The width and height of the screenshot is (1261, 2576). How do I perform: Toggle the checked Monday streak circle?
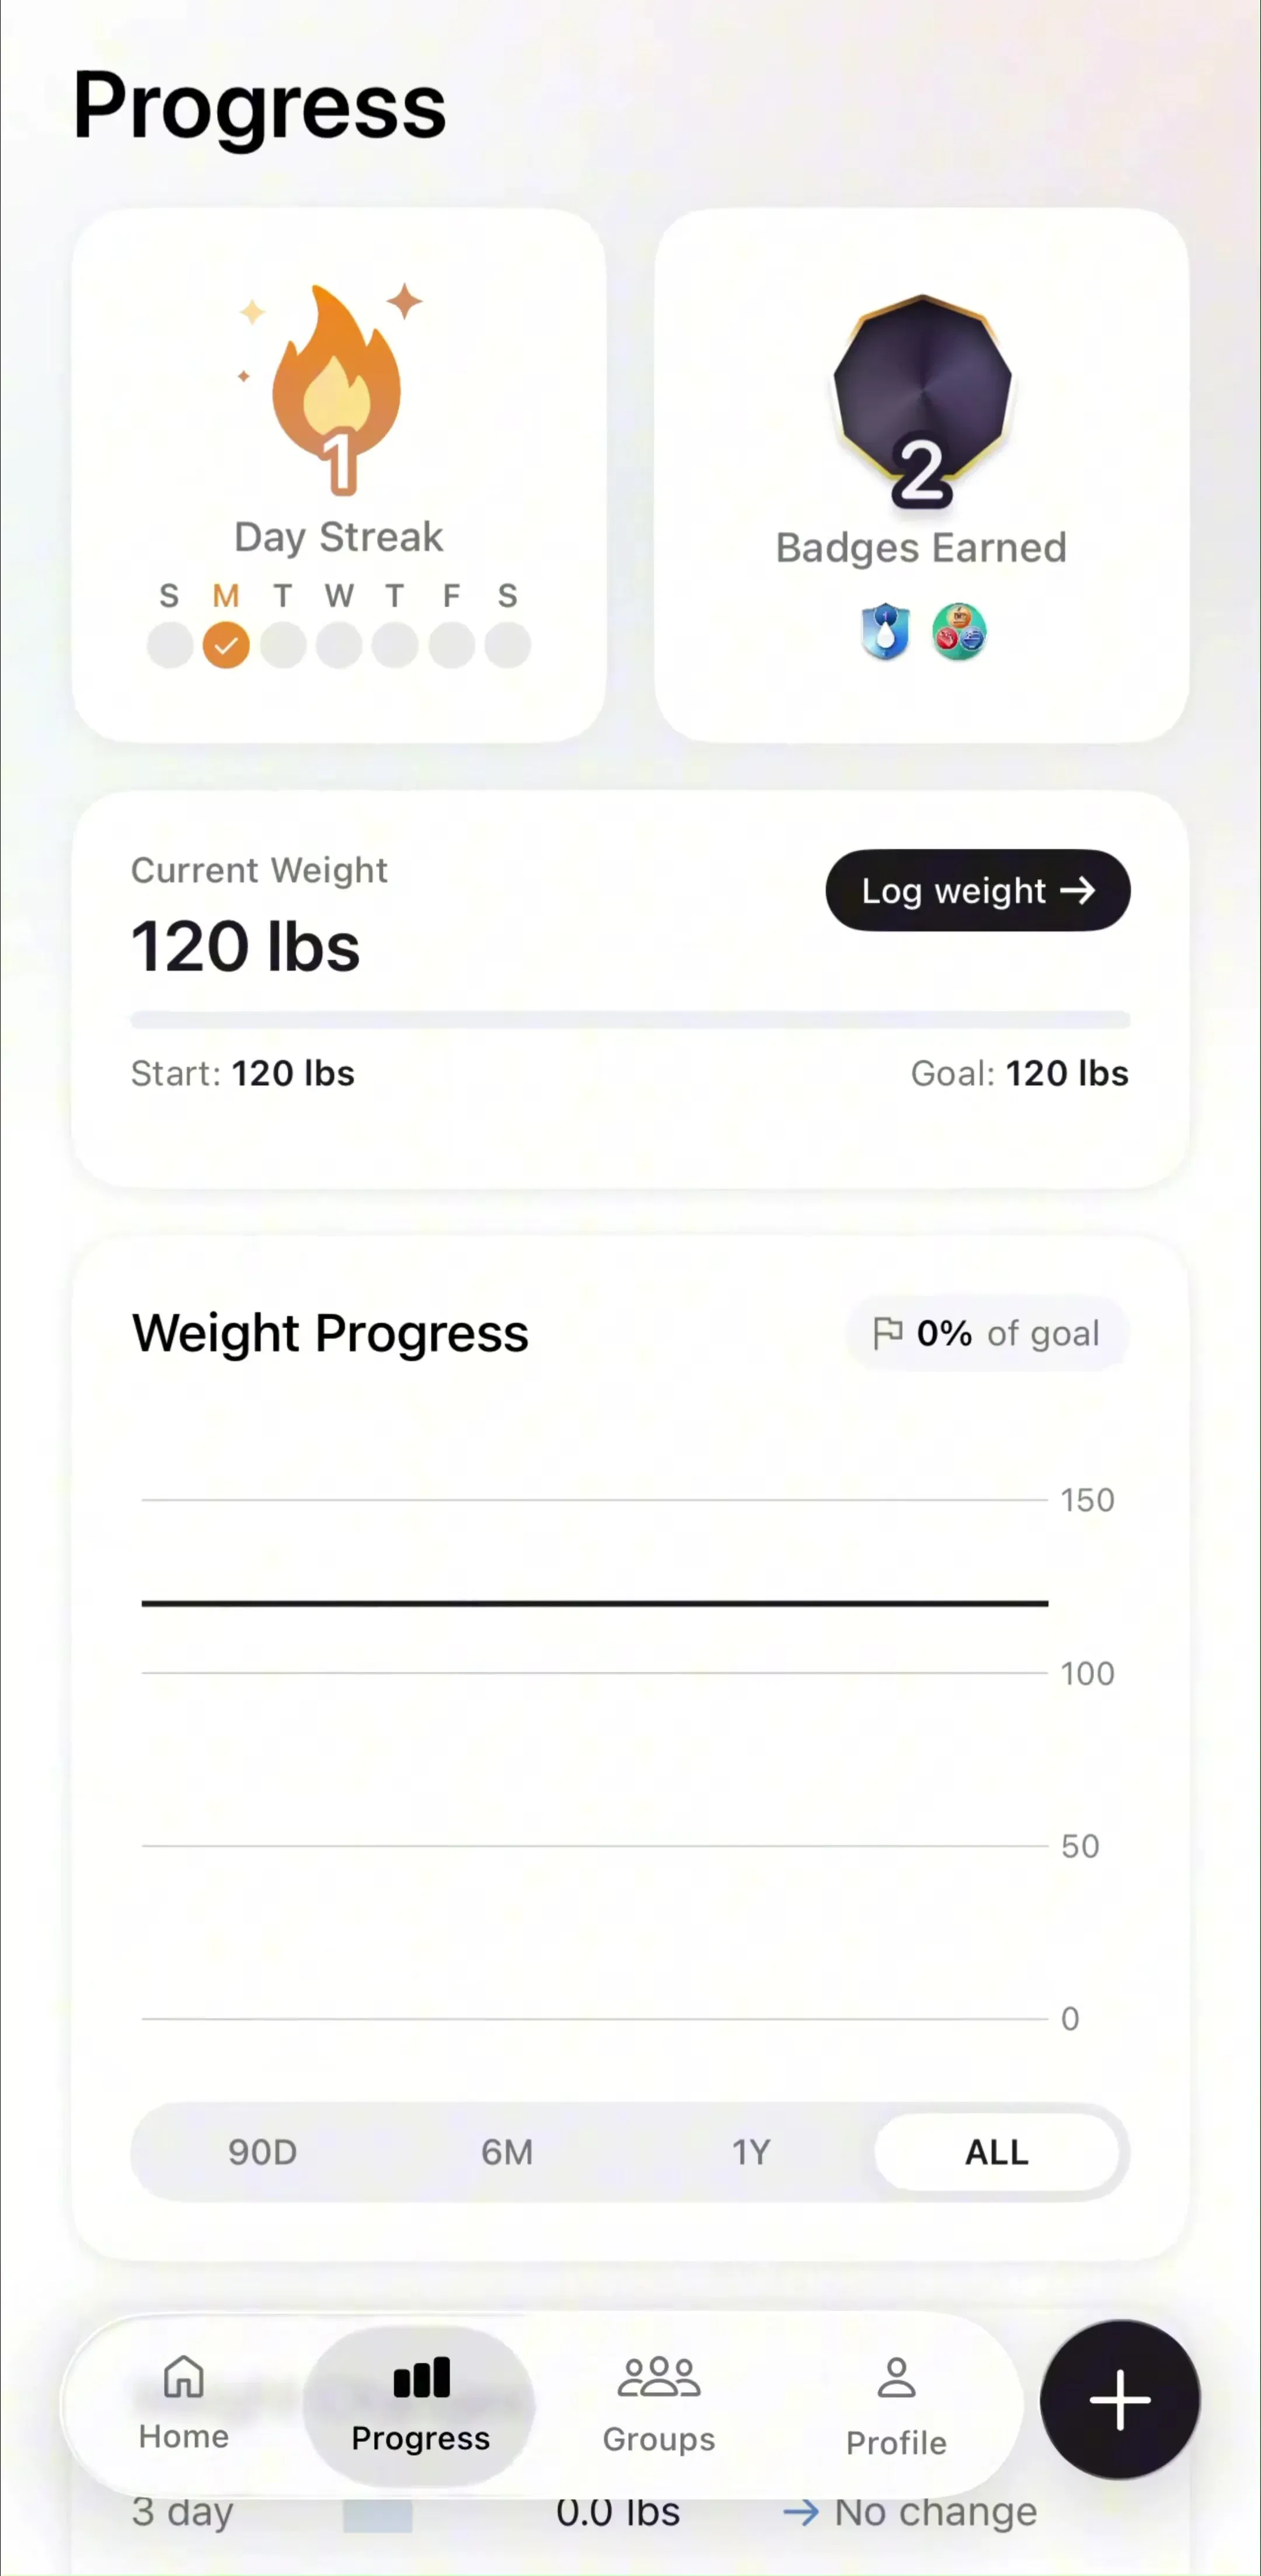[226, 645]
